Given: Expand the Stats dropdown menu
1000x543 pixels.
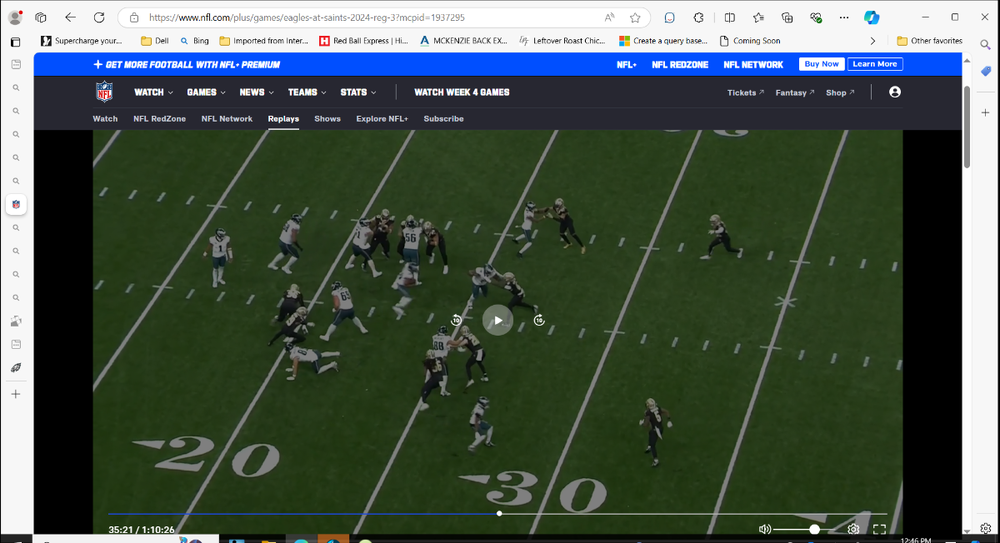Looking at the screenshot, I should 358,92.
